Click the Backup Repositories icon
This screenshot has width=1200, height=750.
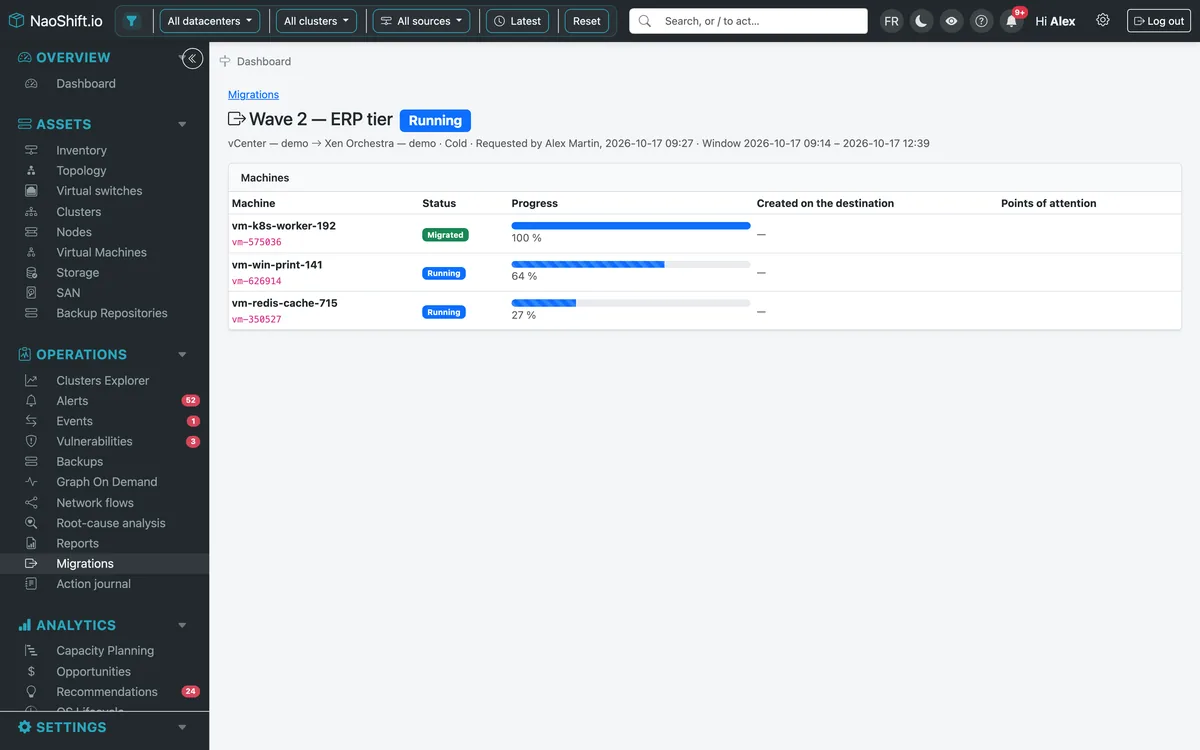coord(32,313)
